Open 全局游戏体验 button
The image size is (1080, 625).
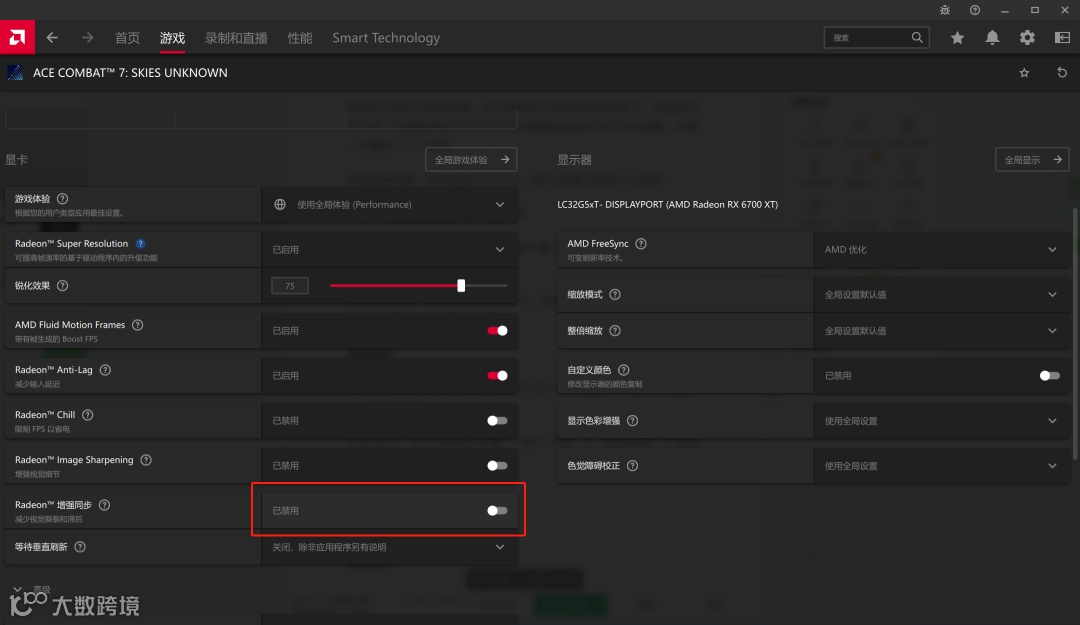coord(471,159)
